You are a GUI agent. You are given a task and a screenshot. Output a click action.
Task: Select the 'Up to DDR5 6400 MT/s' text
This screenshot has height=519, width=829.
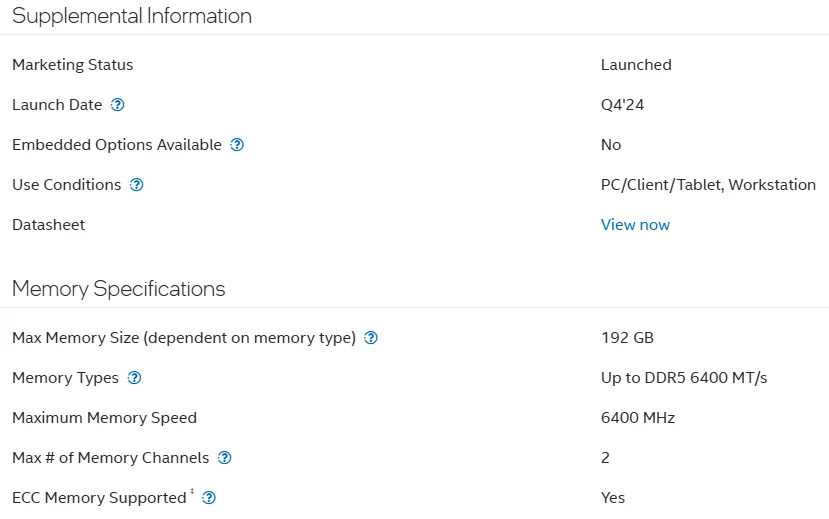point(684,378)
